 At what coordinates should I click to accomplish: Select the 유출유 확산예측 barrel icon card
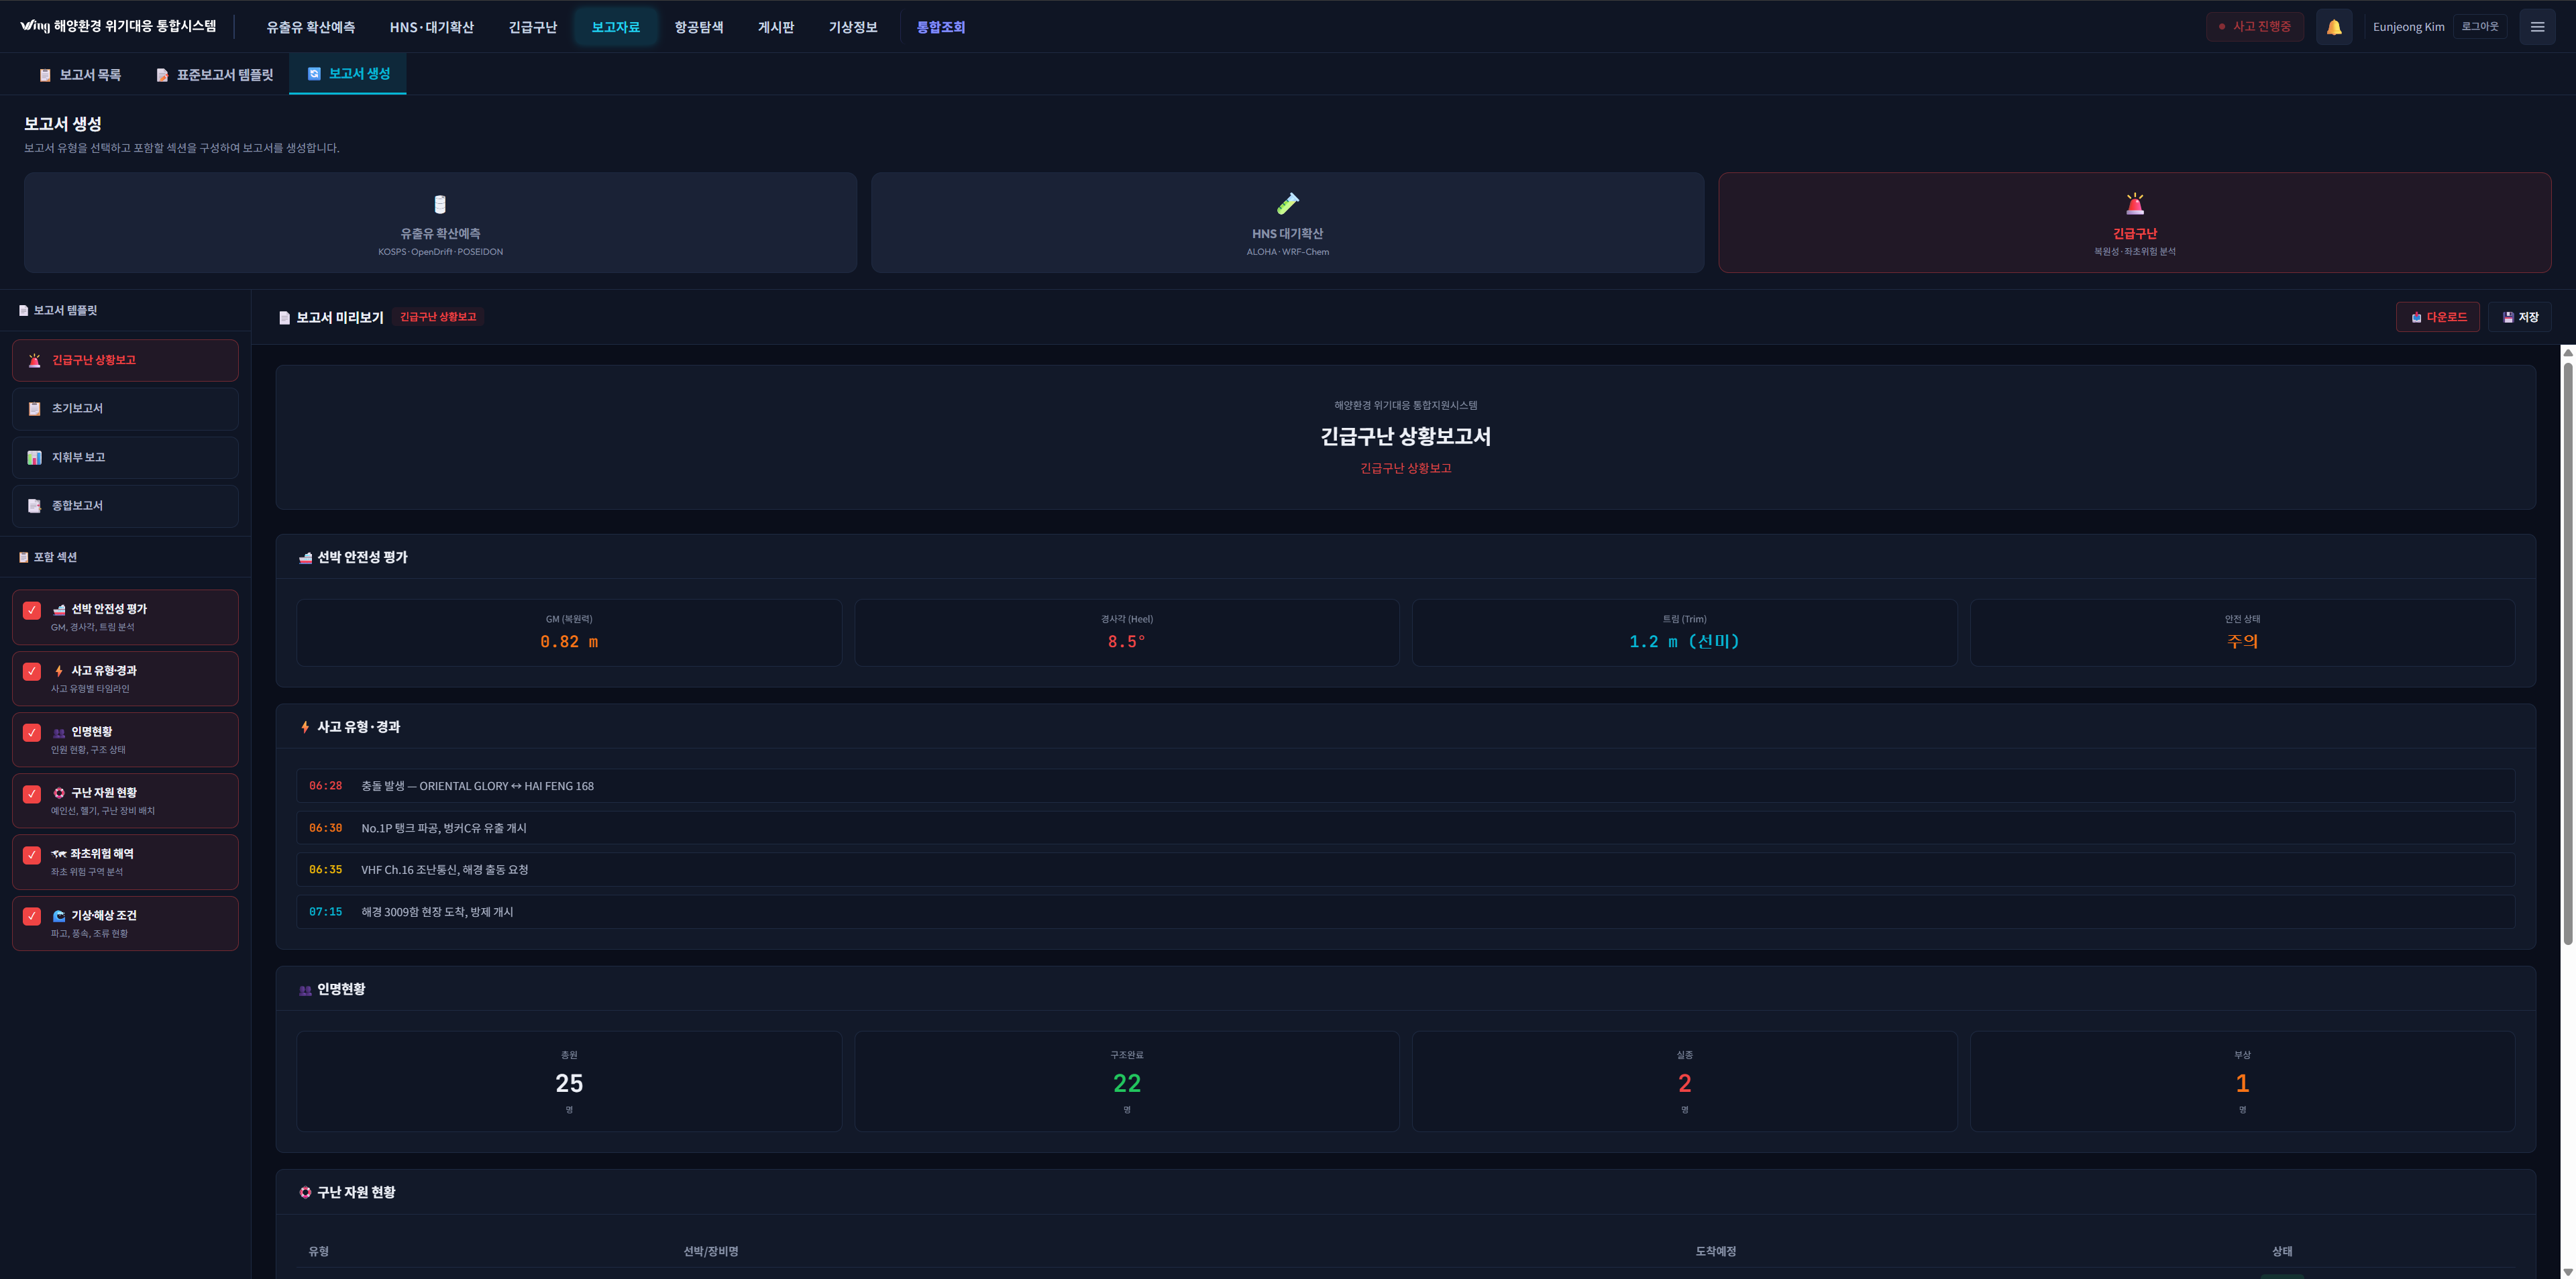pos(440,222)
